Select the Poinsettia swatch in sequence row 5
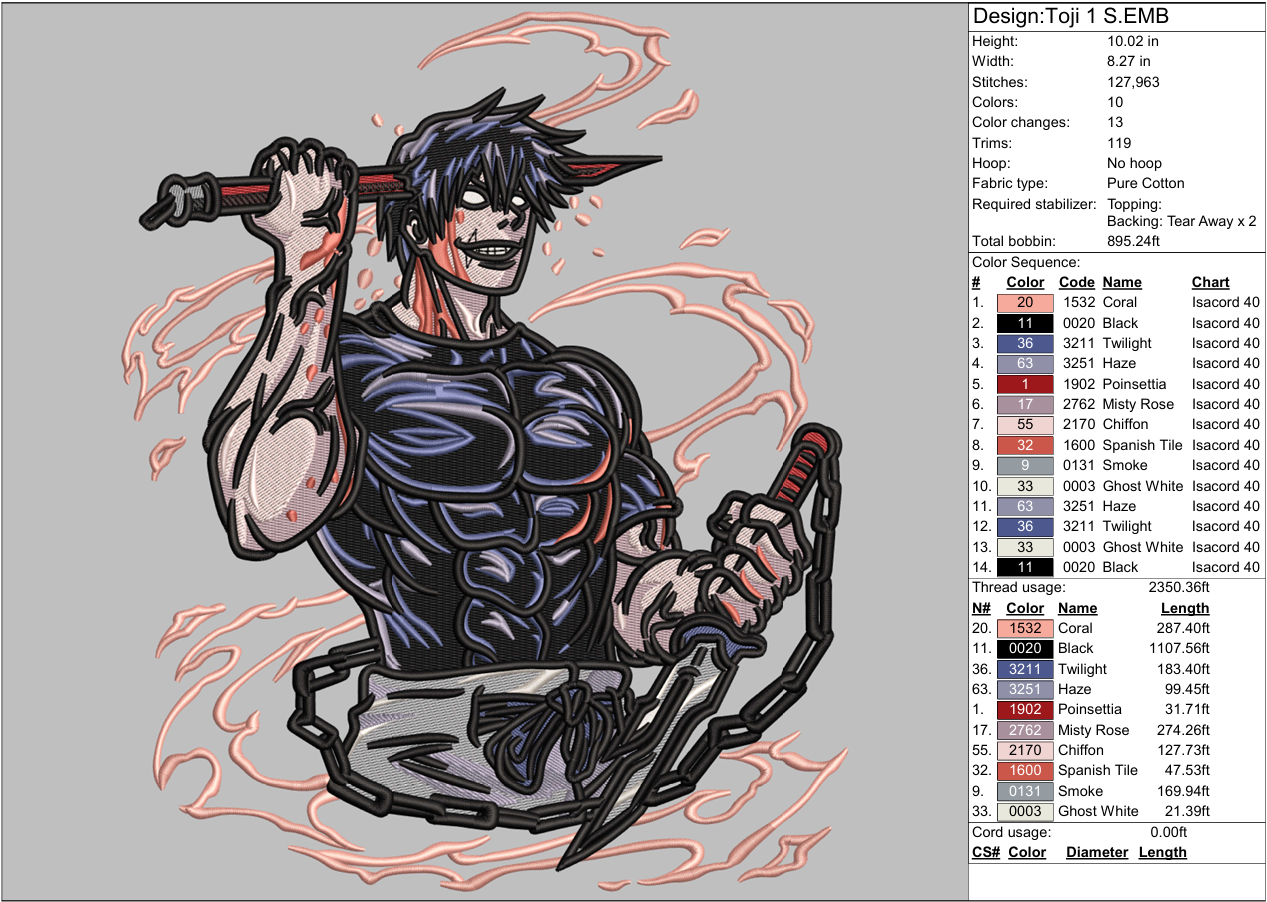The image size is (1267, 902). [1025, 384]
